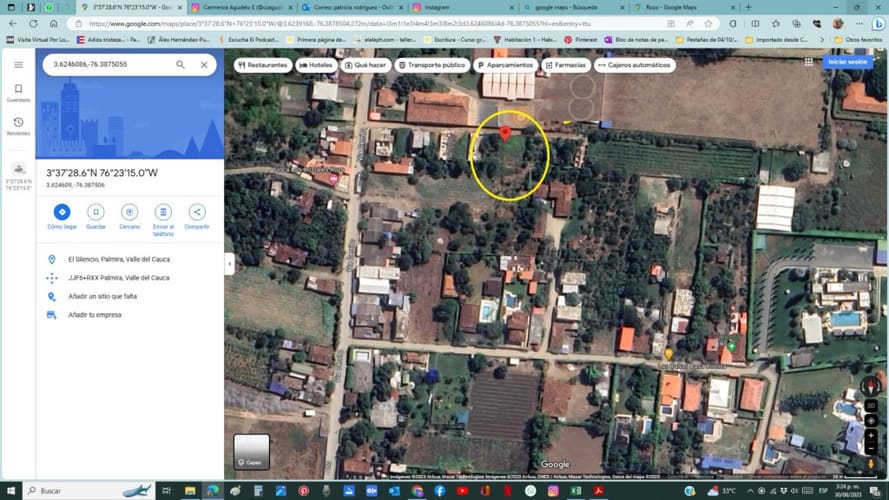Screen dimensions: 889x500
Task: Show hidden system tray icons chevron
Action: tap(750, 491)
